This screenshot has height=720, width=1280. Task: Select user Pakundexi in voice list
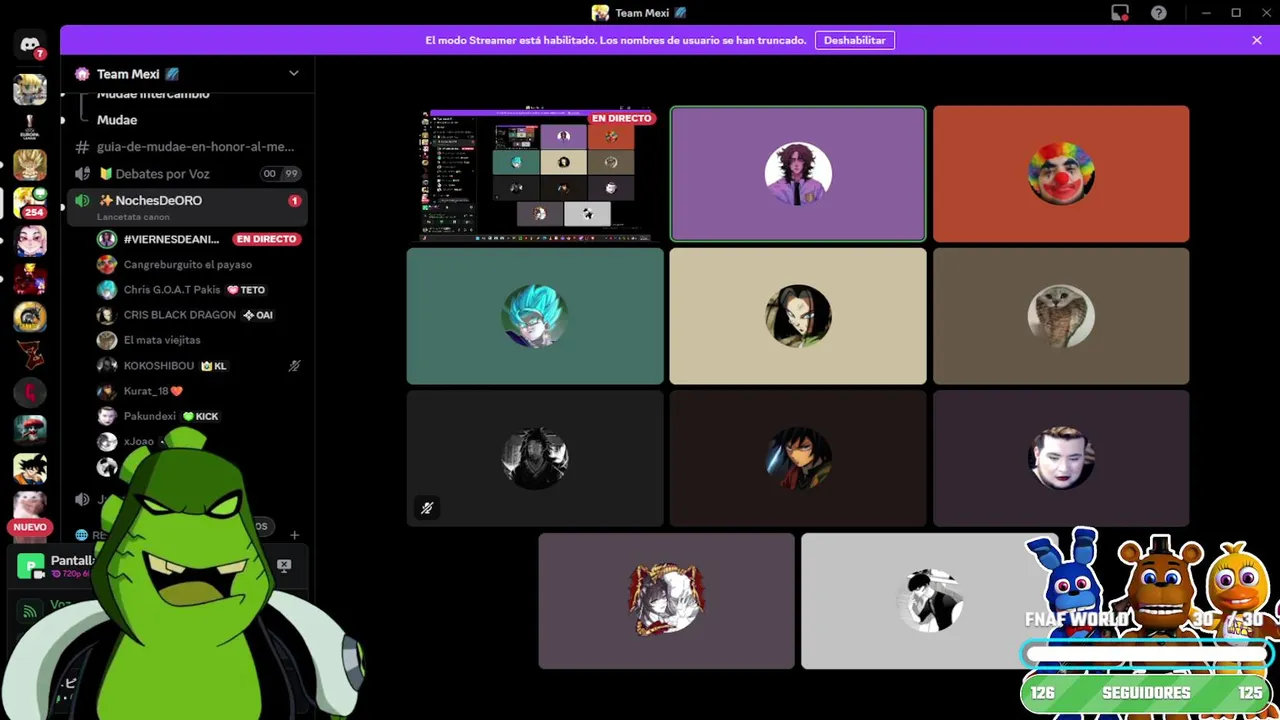[x=149, y=416]
